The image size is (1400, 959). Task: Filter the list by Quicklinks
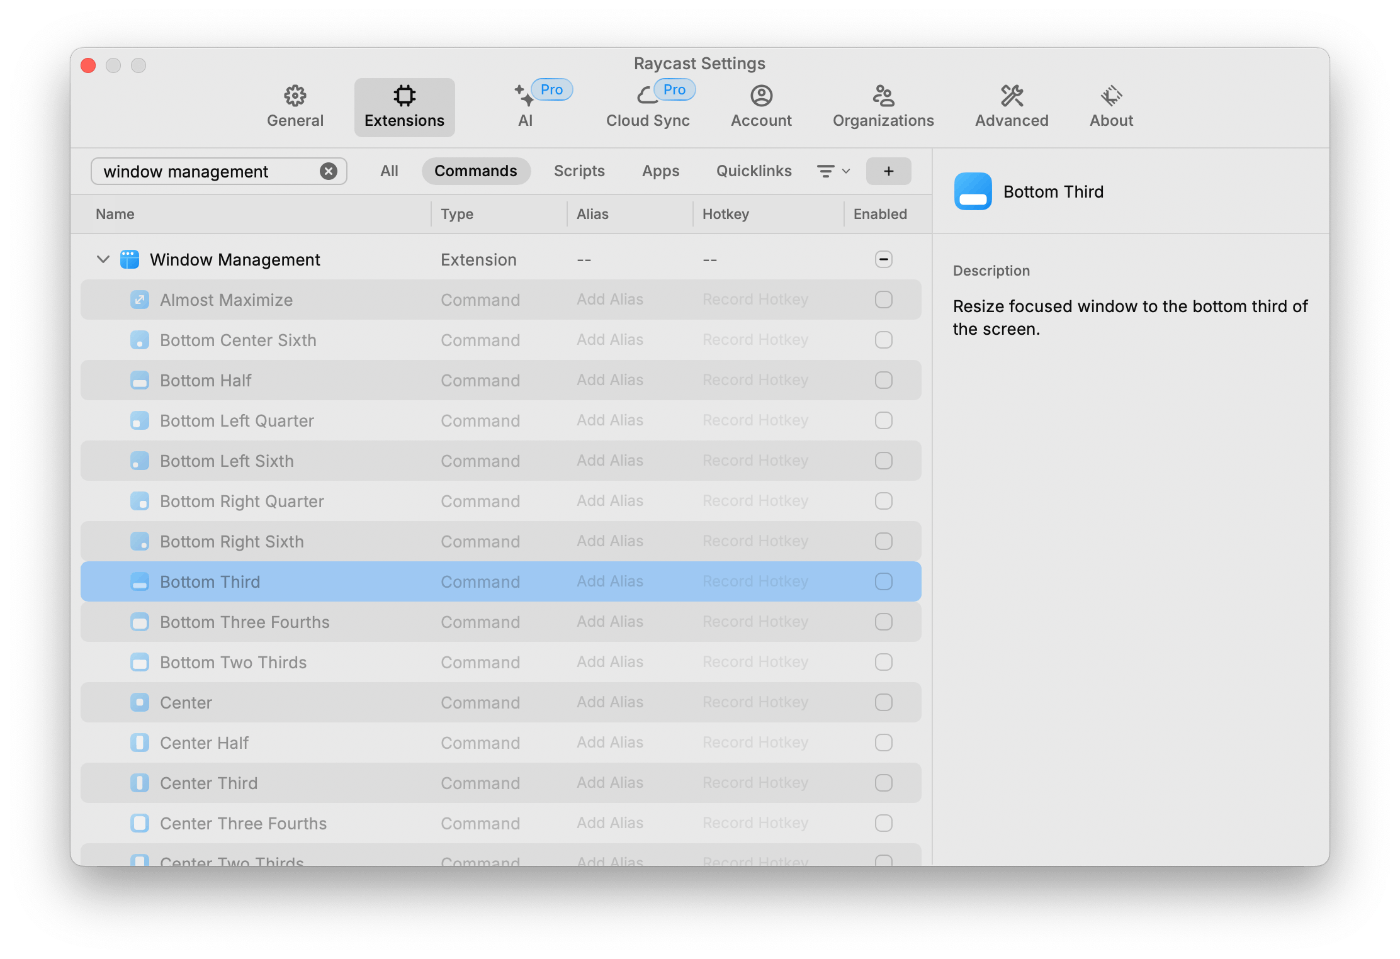tap(754, 171)
